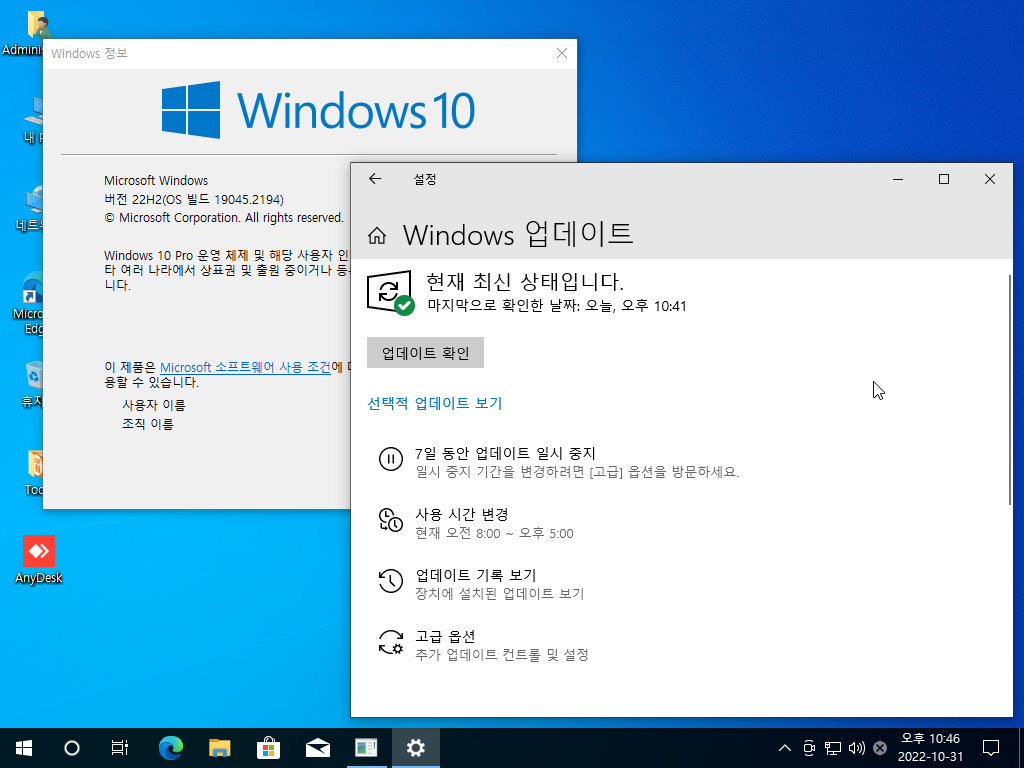This screenshot has width=1024, height=768.
Task: Open Task View on taskbar
Action: pos(120,748)
